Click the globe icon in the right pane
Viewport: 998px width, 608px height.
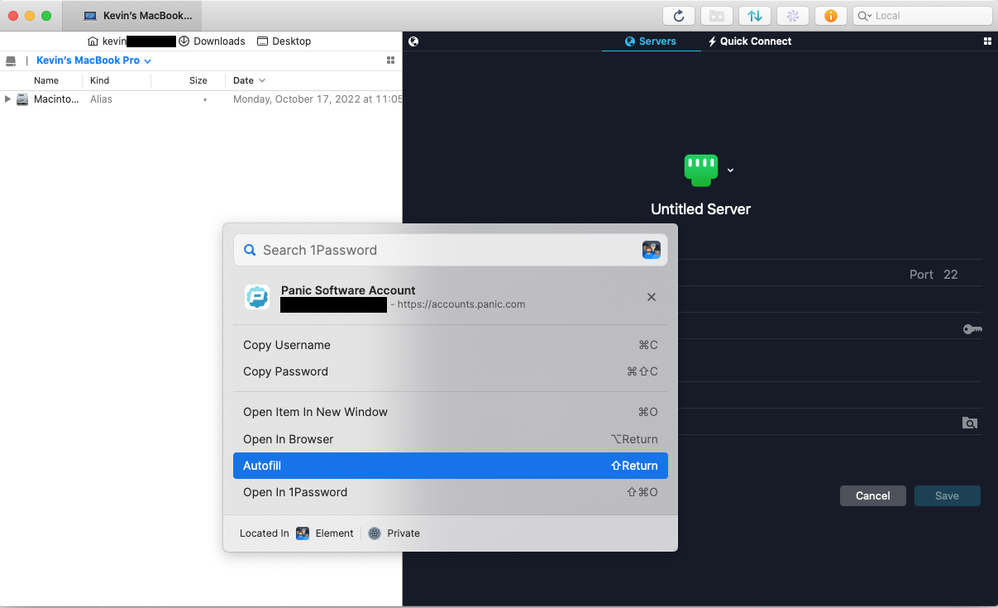(414, 41)
